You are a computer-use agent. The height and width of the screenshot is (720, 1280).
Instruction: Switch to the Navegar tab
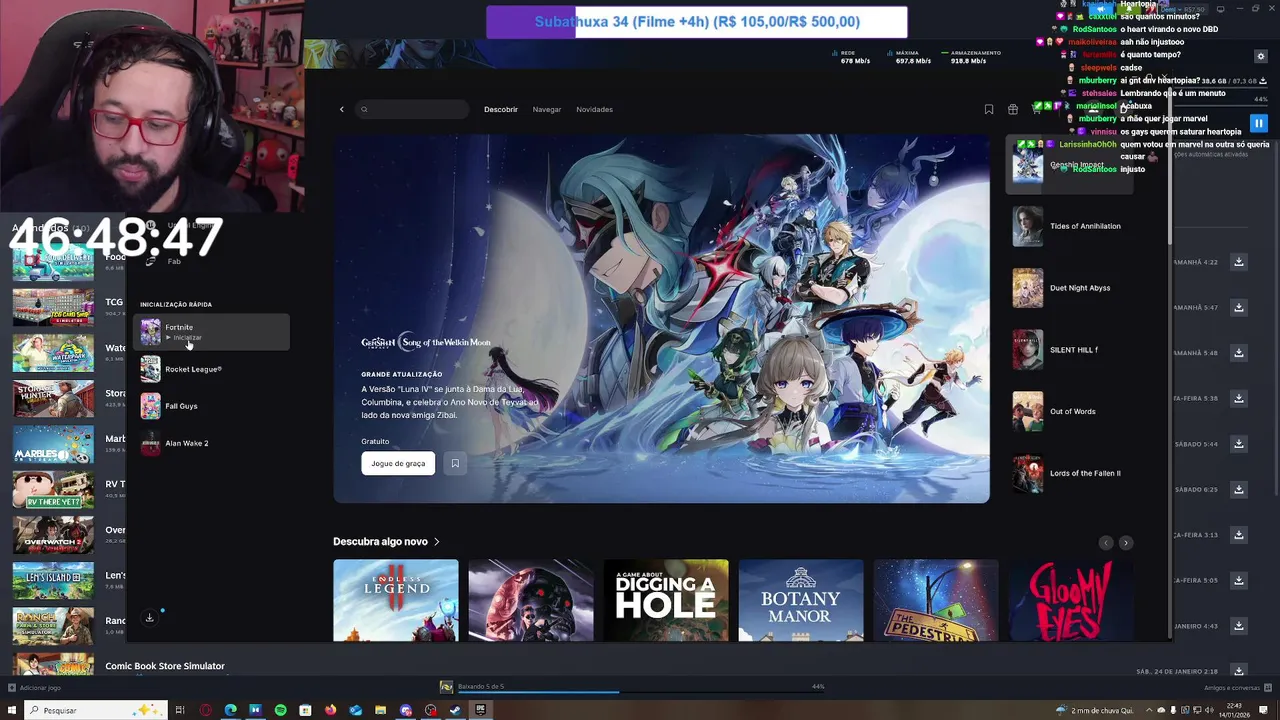click(x=547, y=109)
